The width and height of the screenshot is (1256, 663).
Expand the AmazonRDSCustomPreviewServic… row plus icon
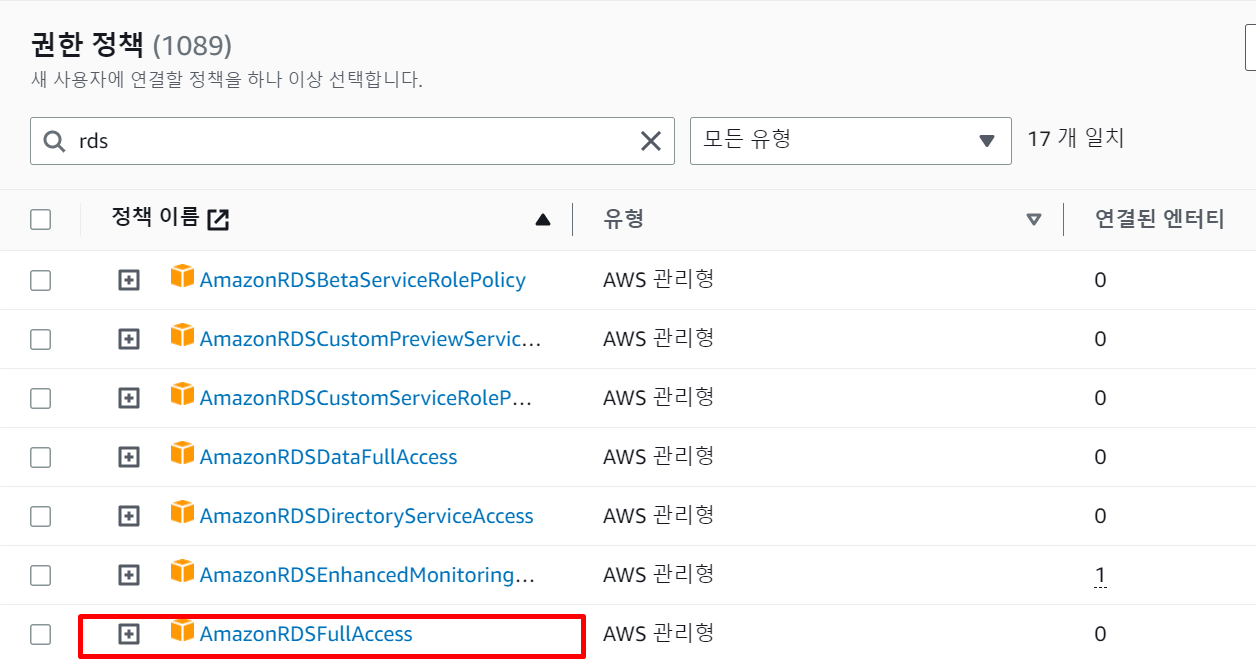(x=129, y=340)
